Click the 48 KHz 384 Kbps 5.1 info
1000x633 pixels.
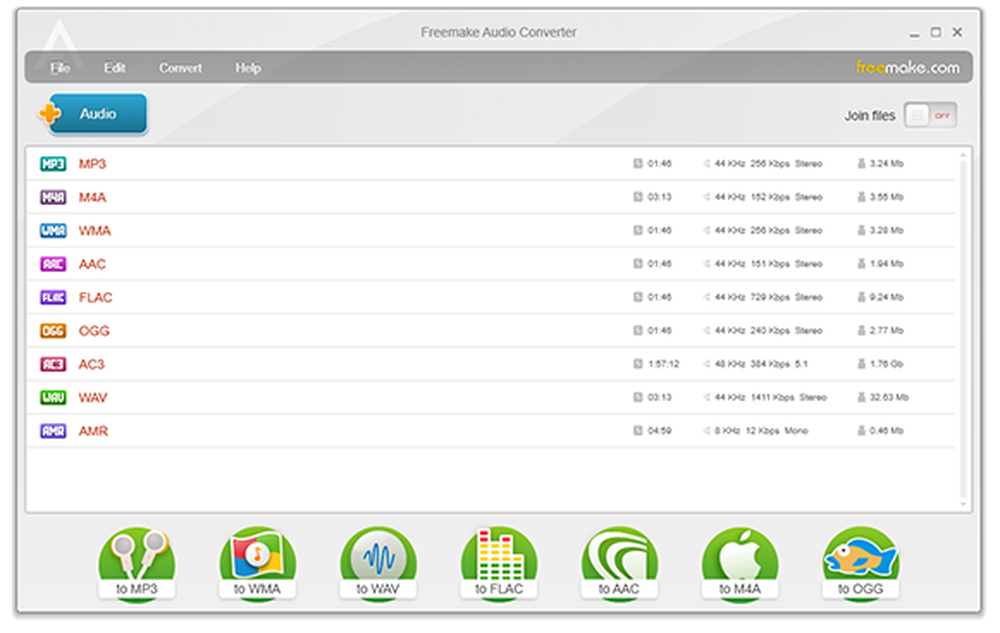(761, 364)
